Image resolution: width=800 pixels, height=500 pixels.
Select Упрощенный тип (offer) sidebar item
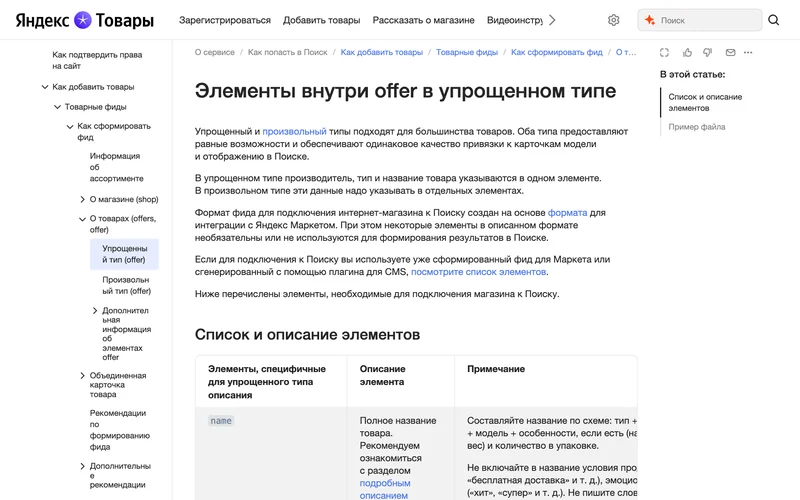click(x=124, y=254)
